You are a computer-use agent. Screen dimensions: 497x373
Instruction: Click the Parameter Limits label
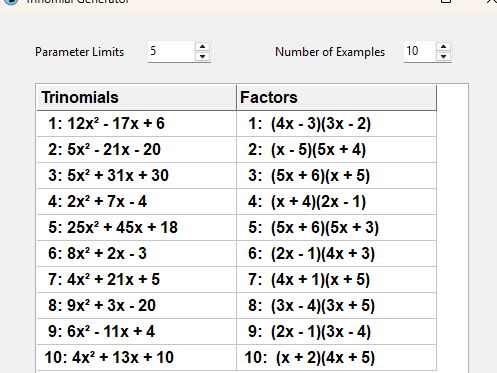[x=79, y=52]
